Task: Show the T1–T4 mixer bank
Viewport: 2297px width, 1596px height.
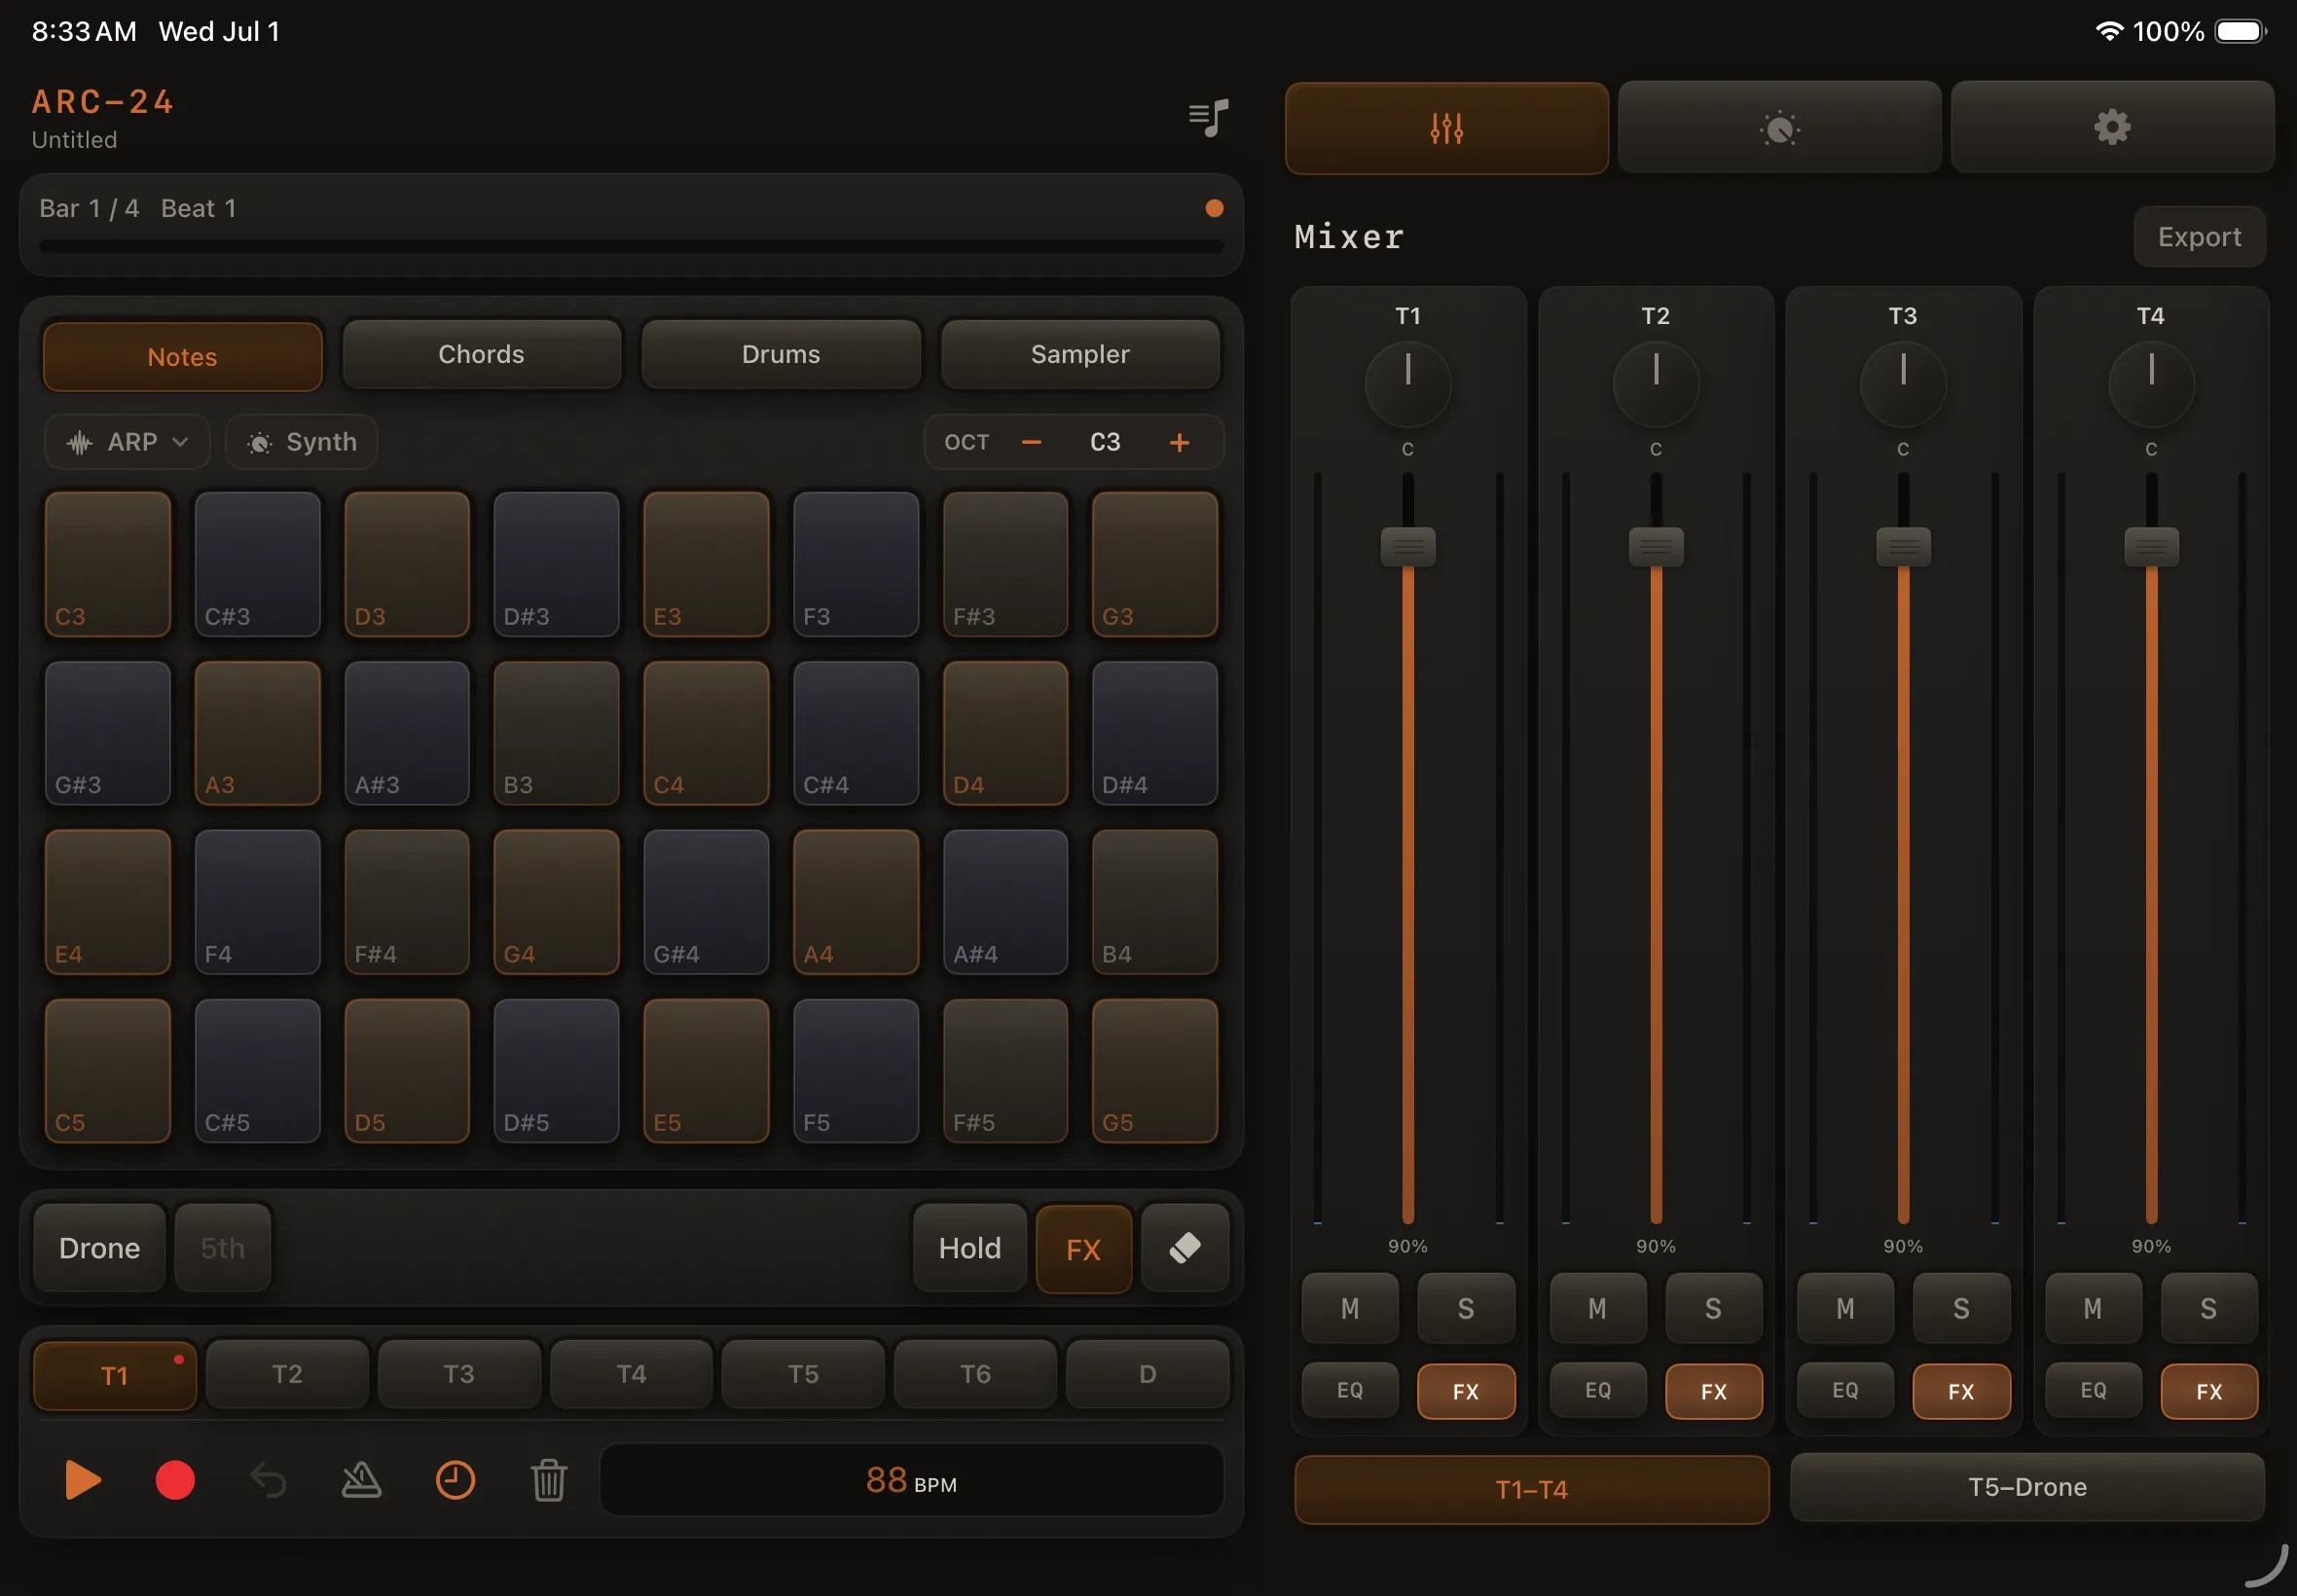Action: [x=1531, y=1489]
